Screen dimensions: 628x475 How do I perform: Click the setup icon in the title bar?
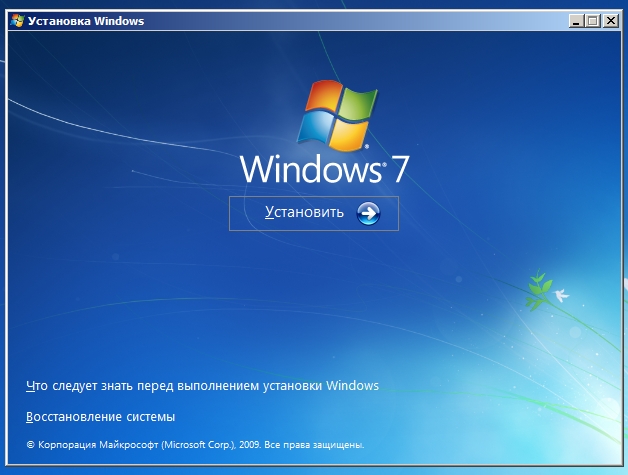point(16,20)
